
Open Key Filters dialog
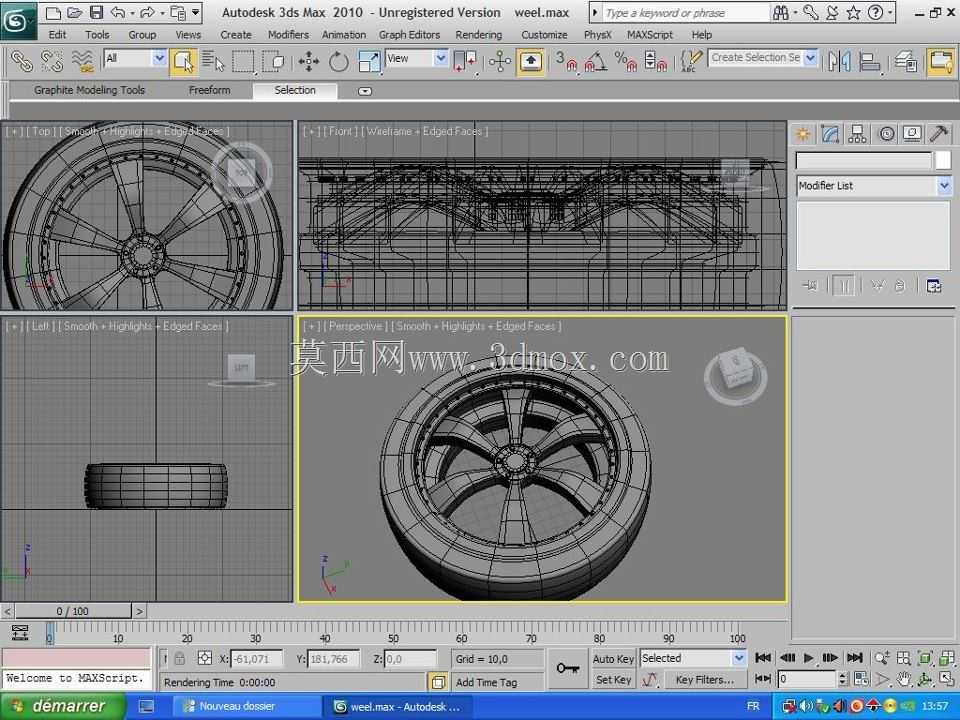[705, 680]
